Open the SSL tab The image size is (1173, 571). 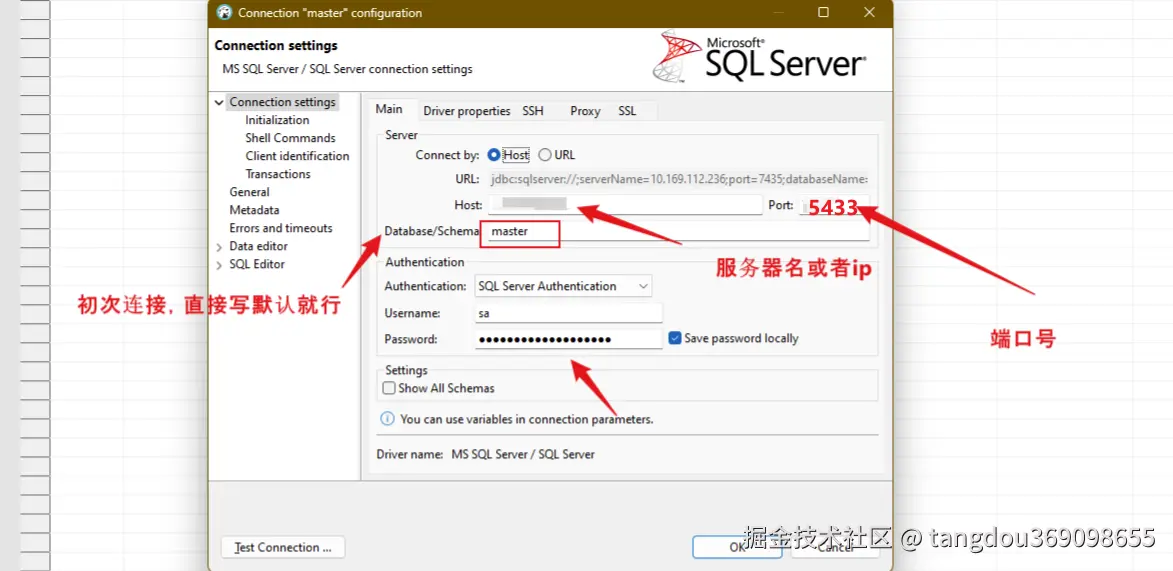coord(627,111)
